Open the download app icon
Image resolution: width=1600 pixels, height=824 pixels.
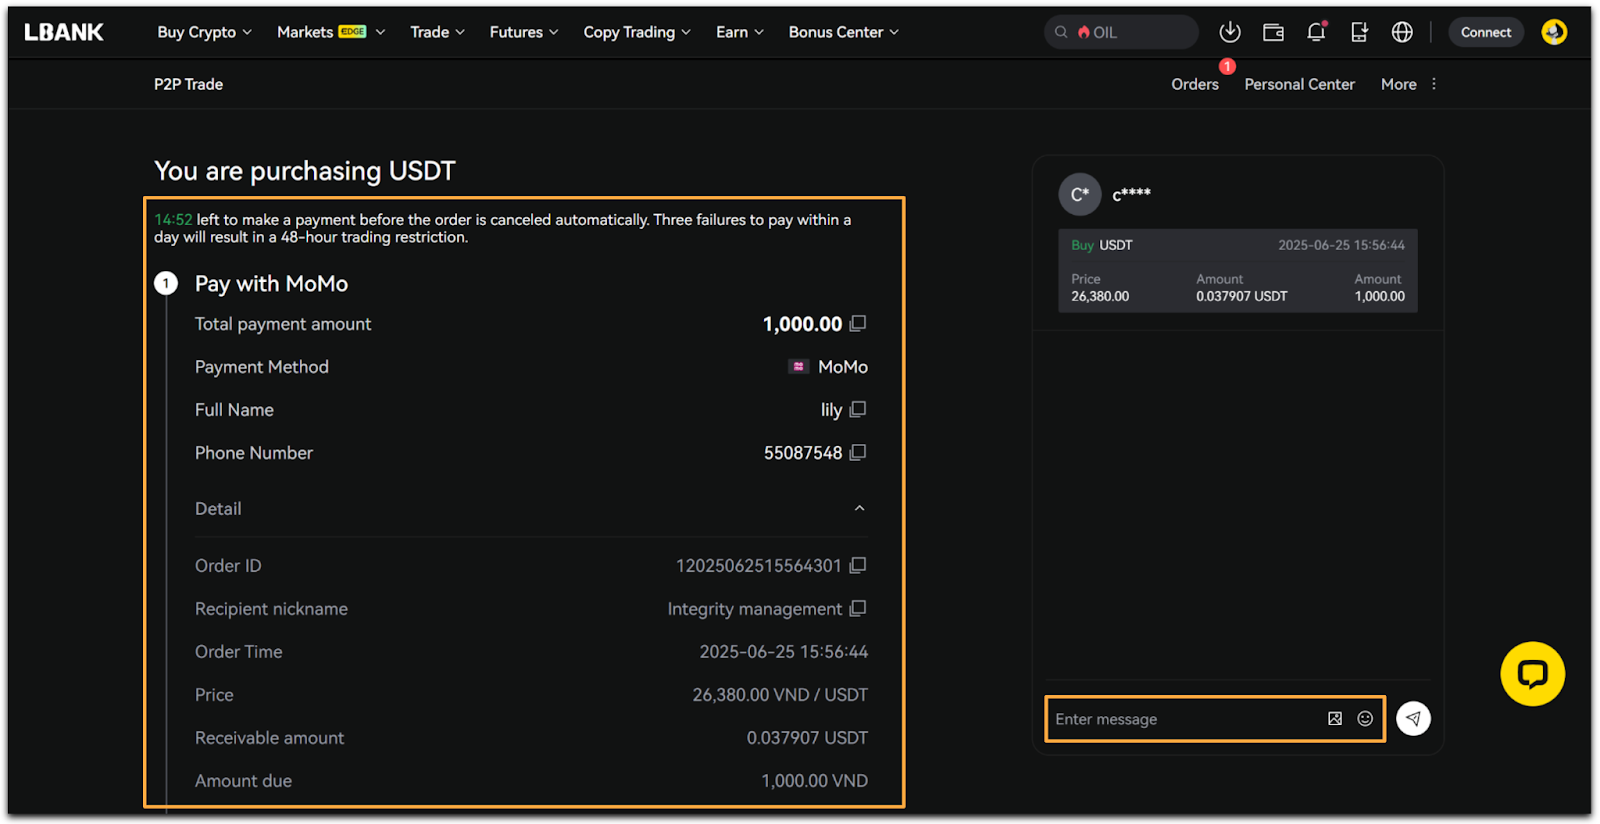(1230, 32)
